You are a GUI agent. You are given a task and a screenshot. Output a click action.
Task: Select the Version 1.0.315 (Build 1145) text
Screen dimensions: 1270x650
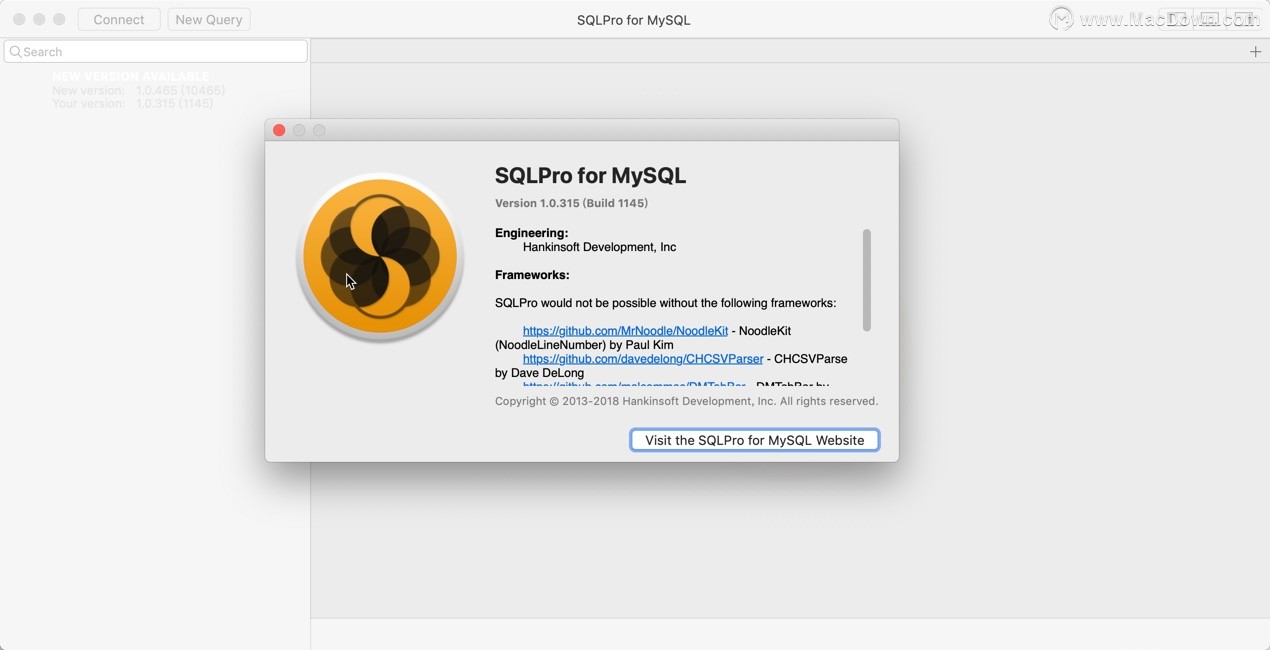[x=571, y=203]
